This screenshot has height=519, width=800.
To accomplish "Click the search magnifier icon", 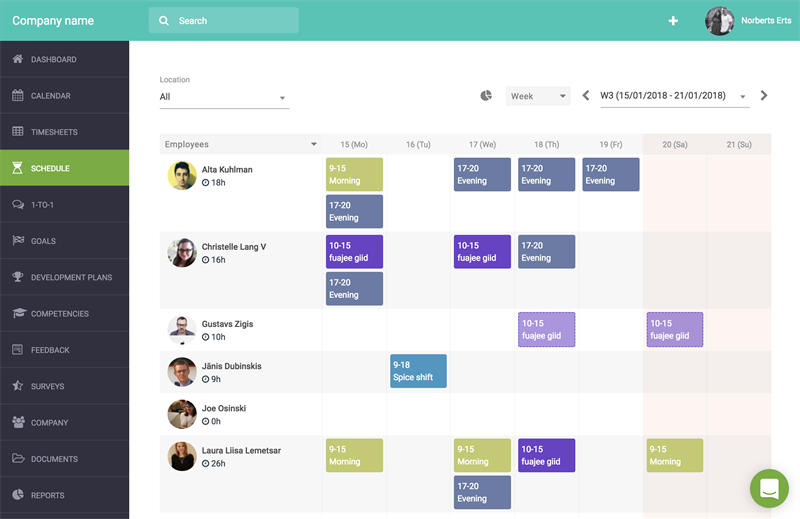I will (164, 20).
